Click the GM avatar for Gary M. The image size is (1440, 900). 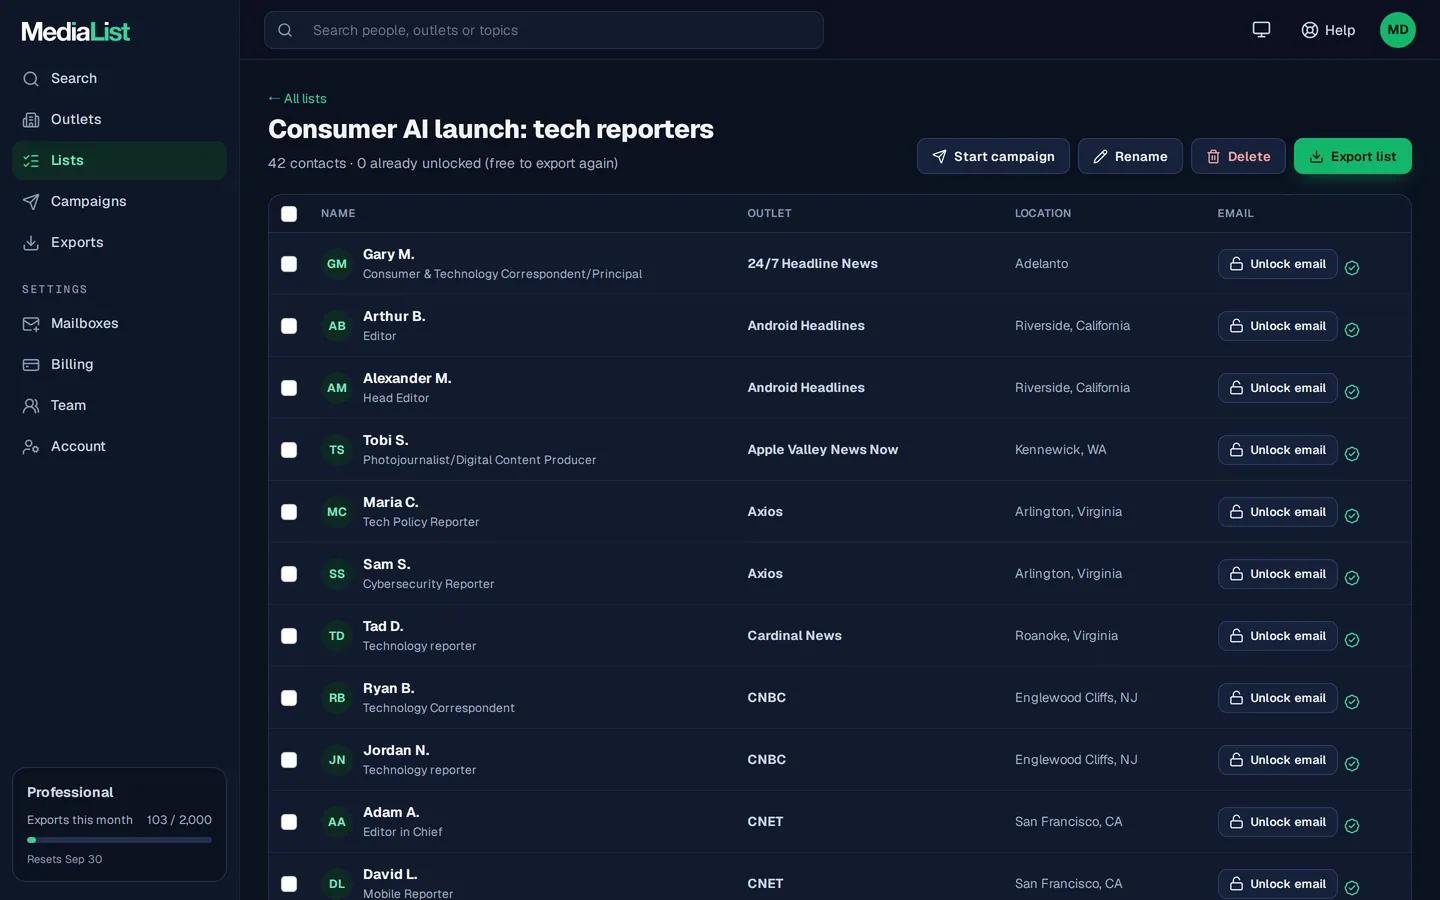(337, 264)
